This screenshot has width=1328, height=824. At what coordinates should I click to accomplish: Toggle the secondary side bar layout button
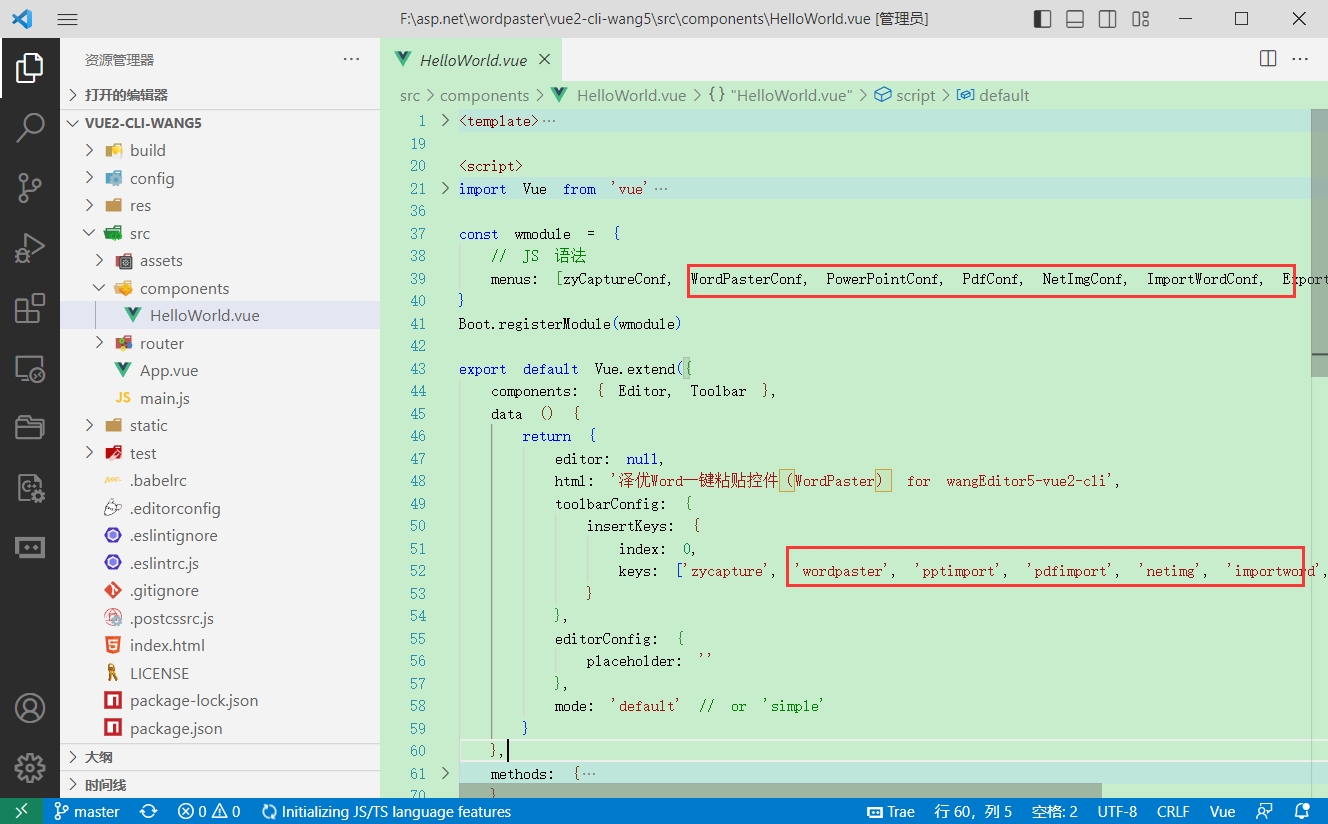tap(1107, 19)
